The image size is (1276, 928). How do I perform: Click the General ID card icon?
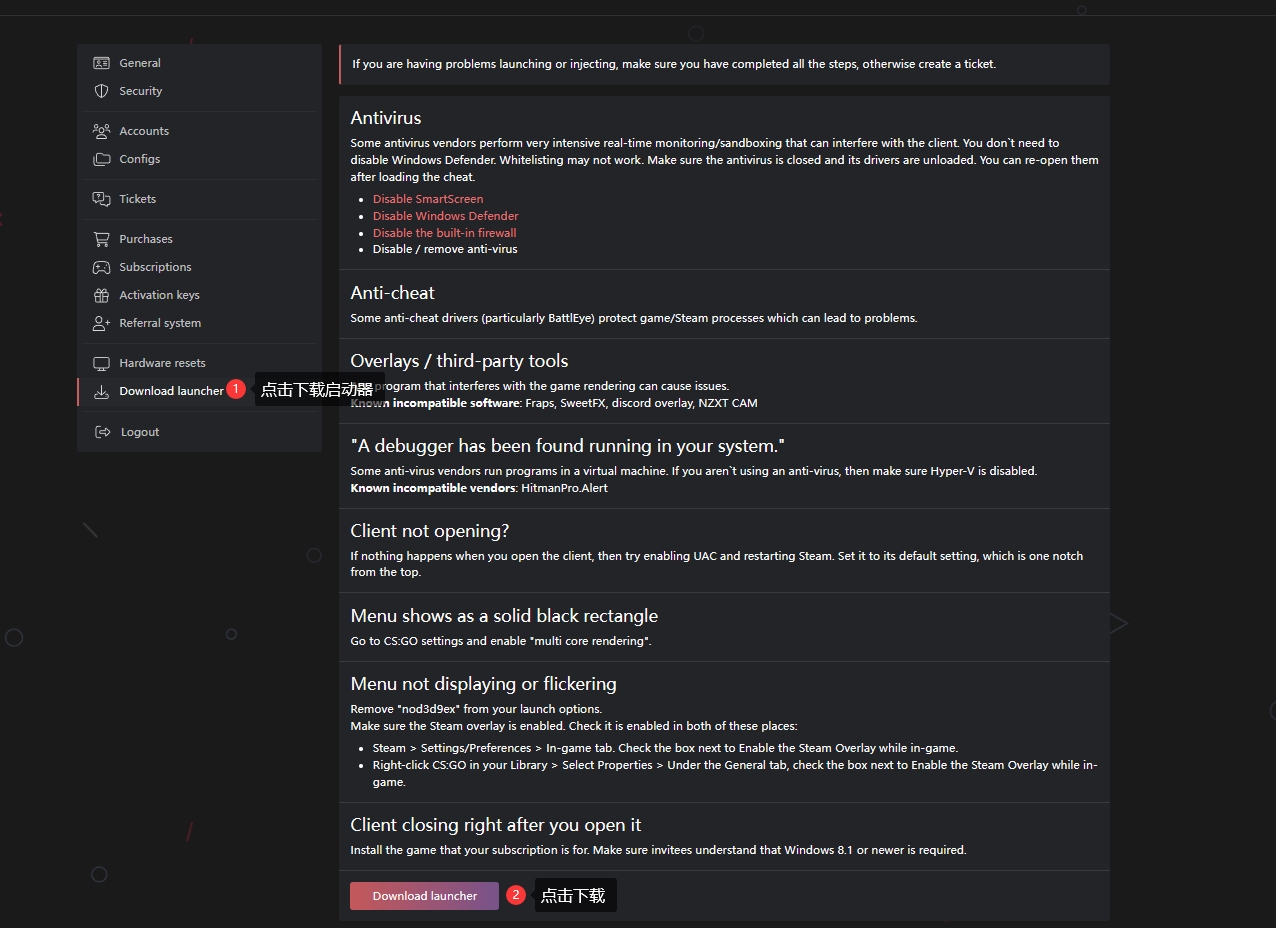pyautogui.click(x=101, y=63)
